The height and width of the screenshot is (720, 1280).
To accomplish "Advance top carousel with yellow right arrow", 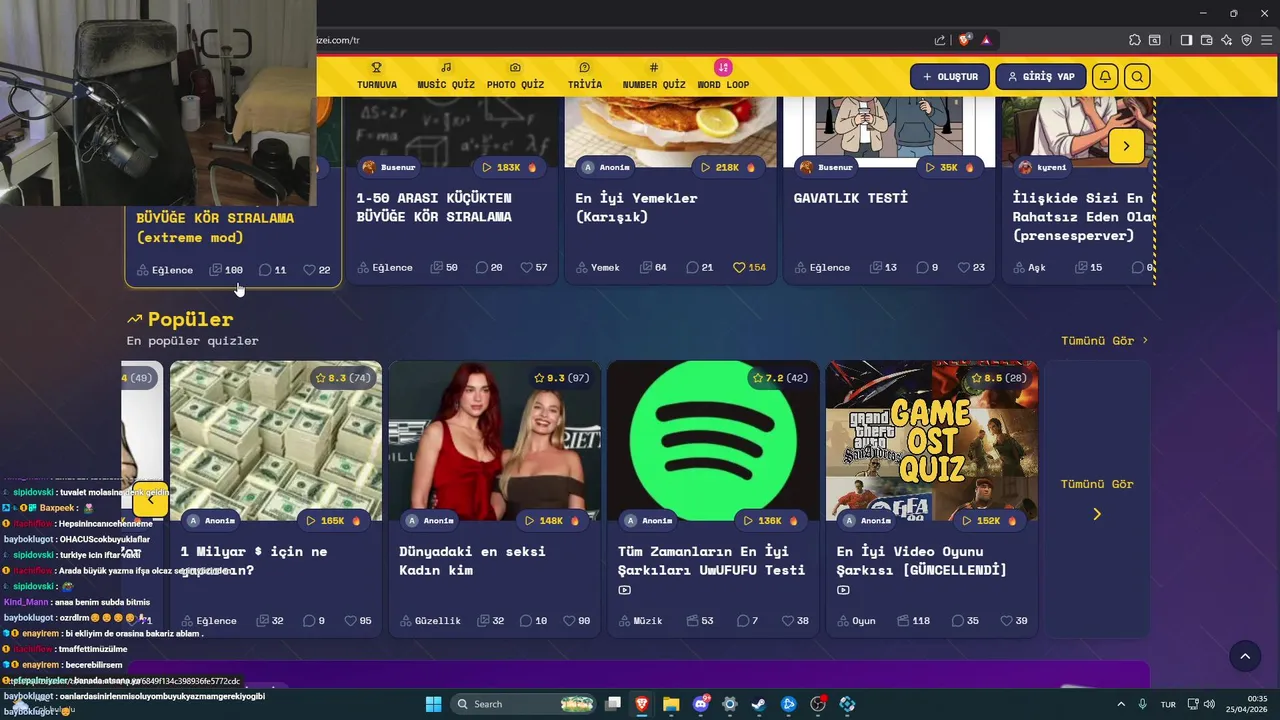I will (x=1126, y=146).
